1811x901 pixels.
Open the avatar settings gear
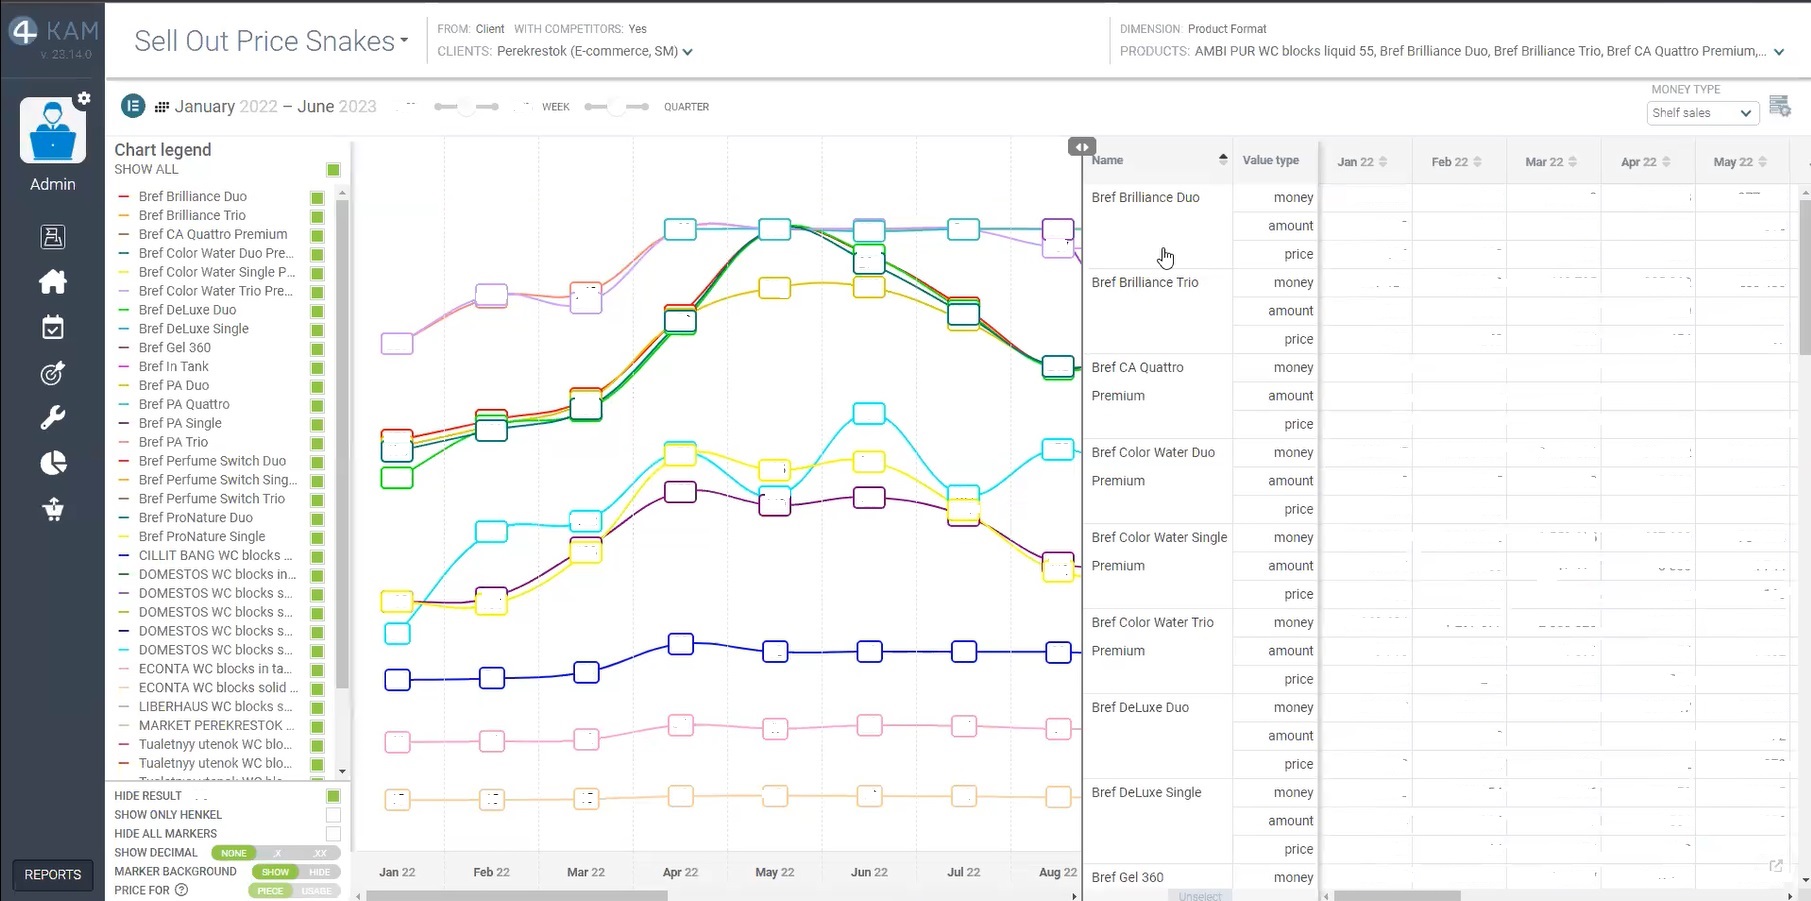coord(84,98)
